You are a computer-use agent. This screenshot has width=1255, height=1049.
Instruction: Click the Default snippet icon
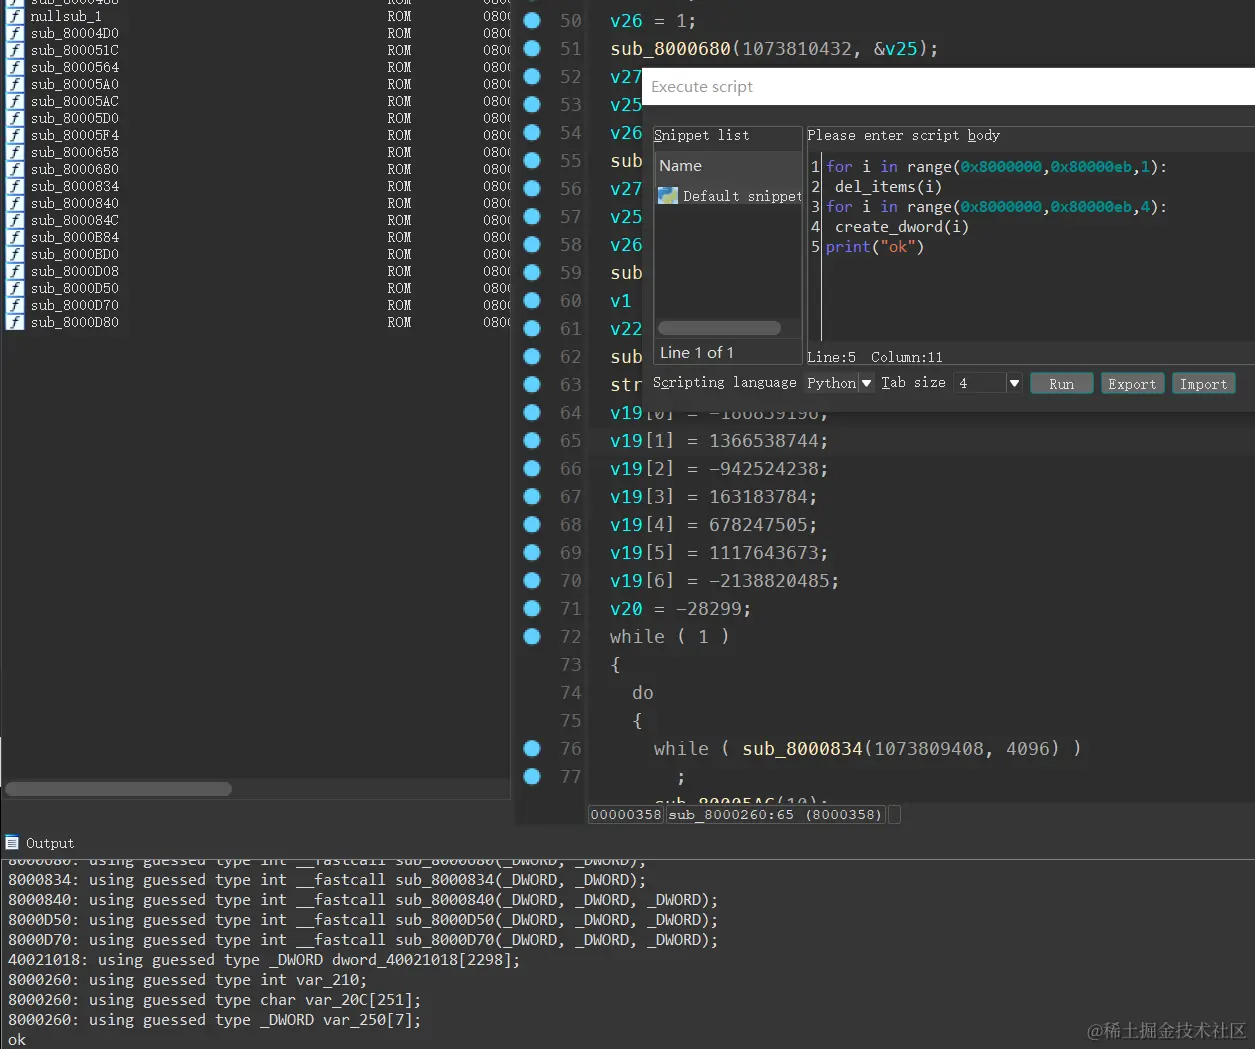668,196
